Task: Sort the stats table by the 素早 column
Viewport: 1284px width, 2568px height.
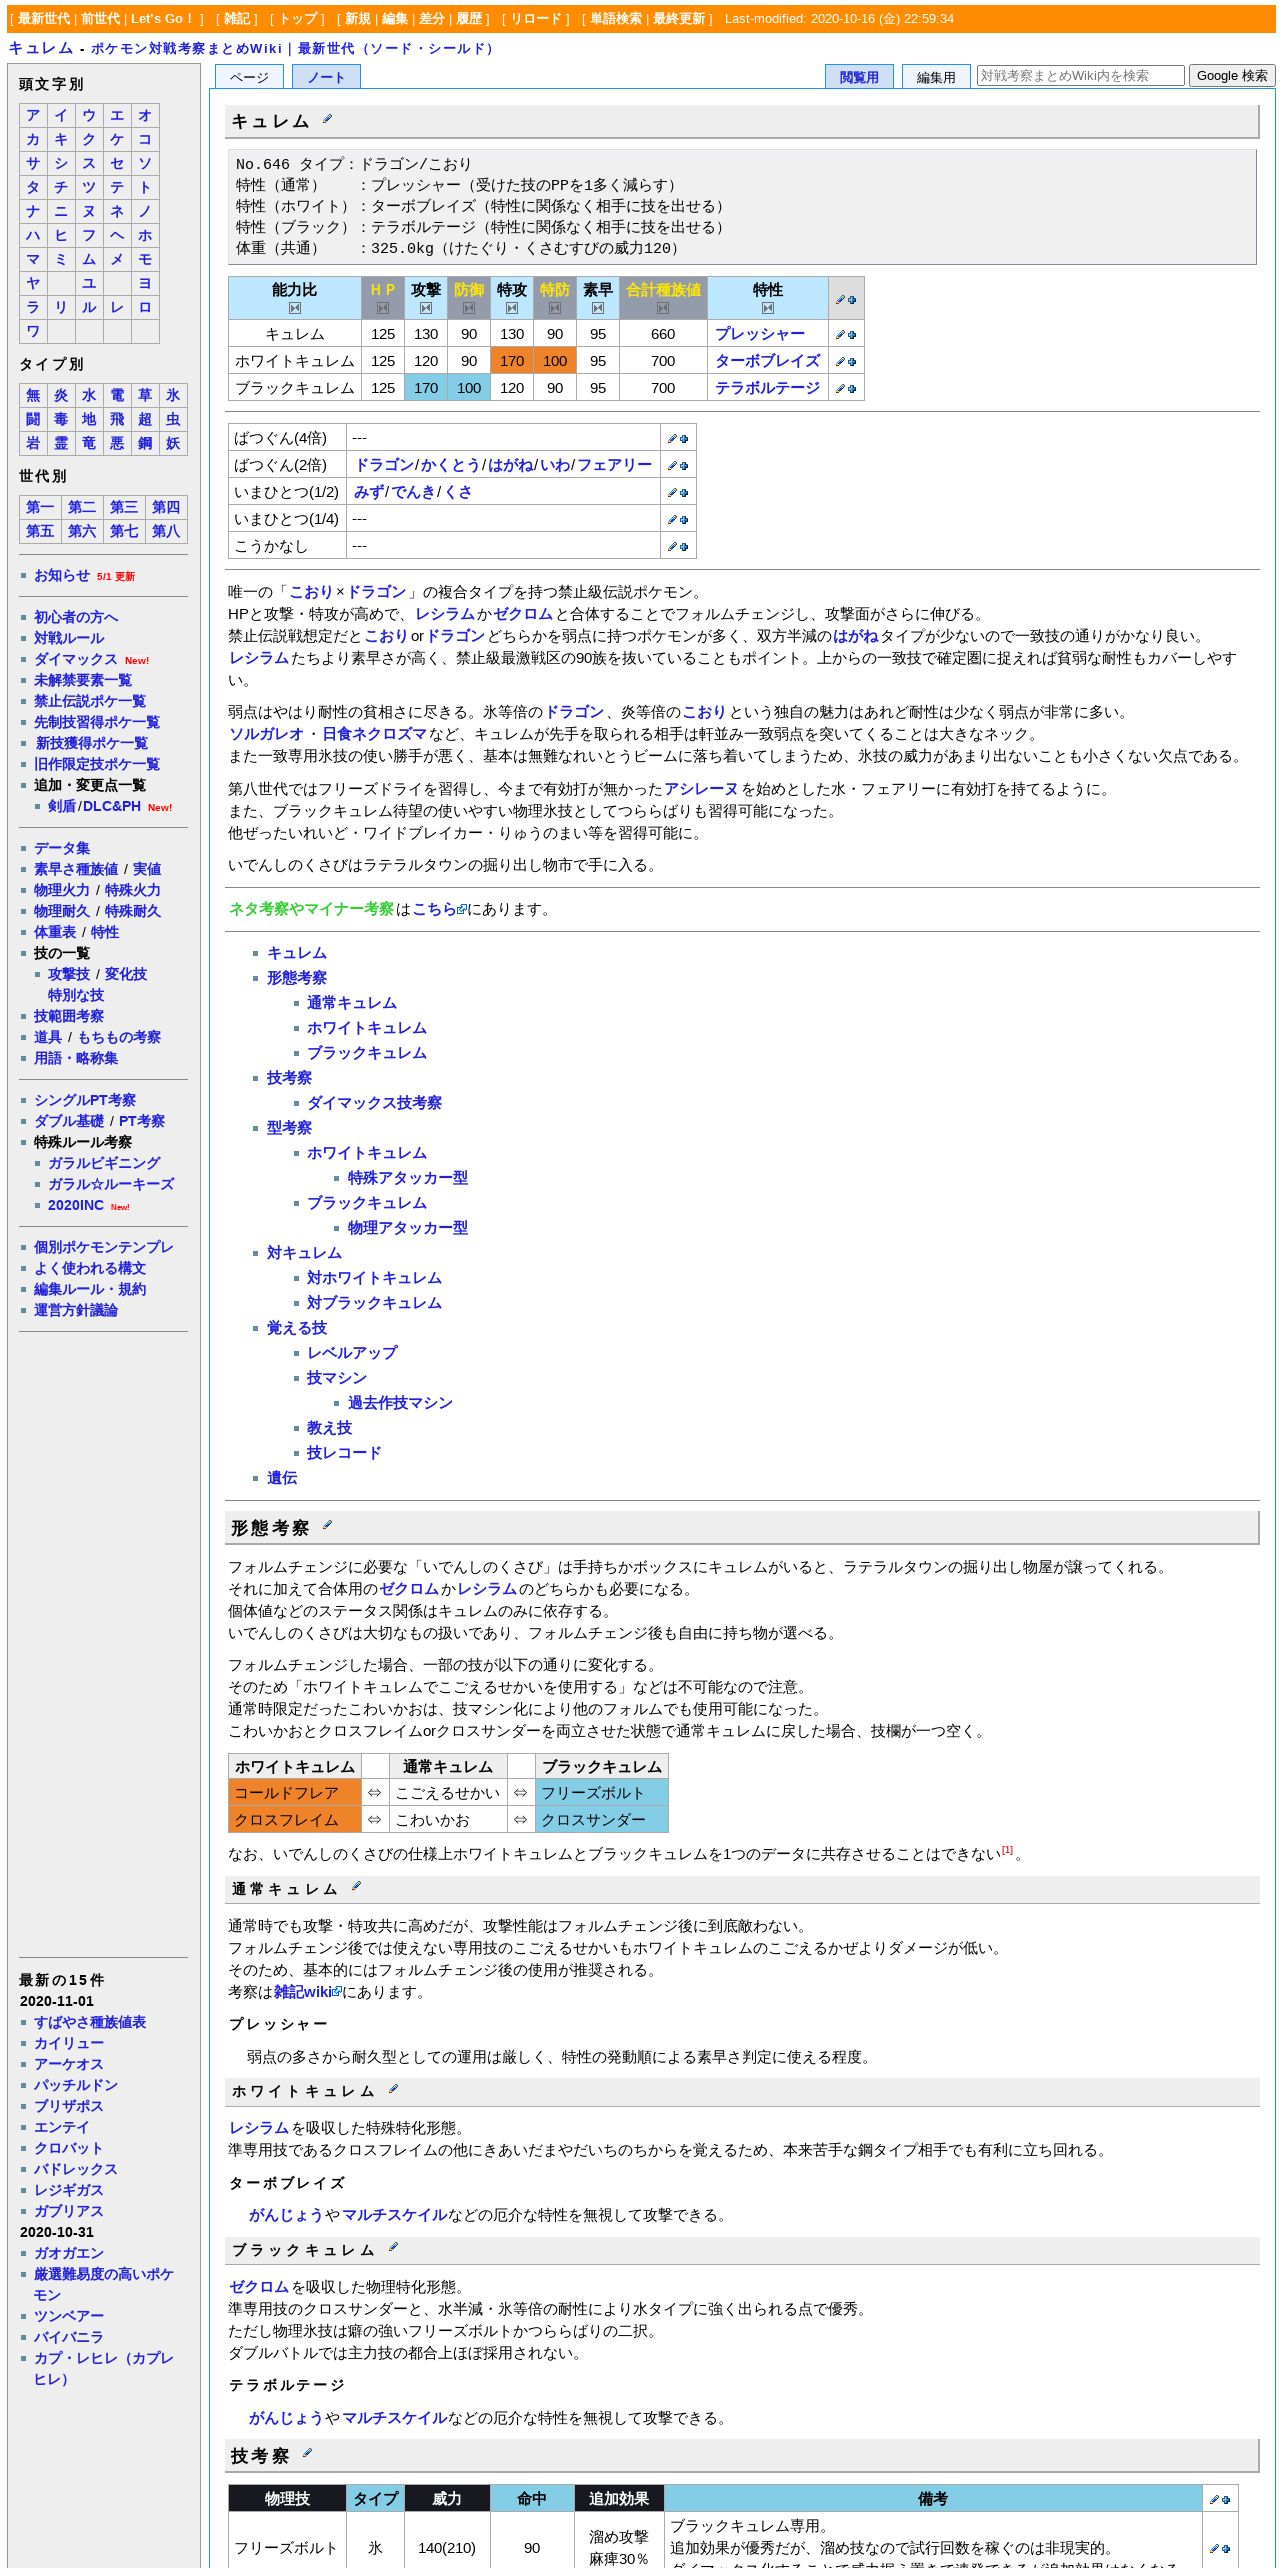Action: pyautogui.click(x=598, y=308)
